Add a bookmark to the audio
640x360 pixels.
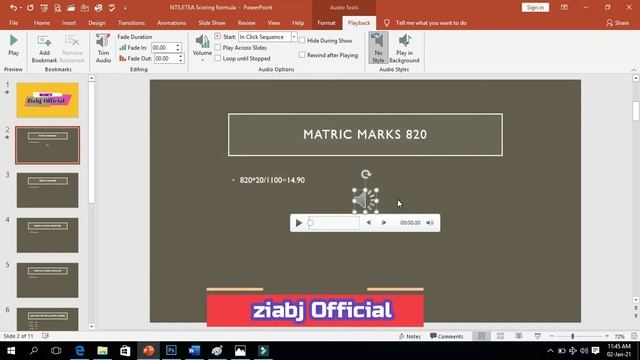click(44, 49)
